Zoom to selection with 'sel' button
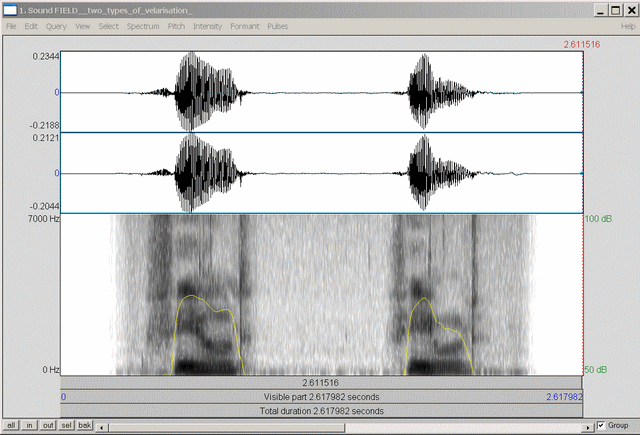 point(66,426)
